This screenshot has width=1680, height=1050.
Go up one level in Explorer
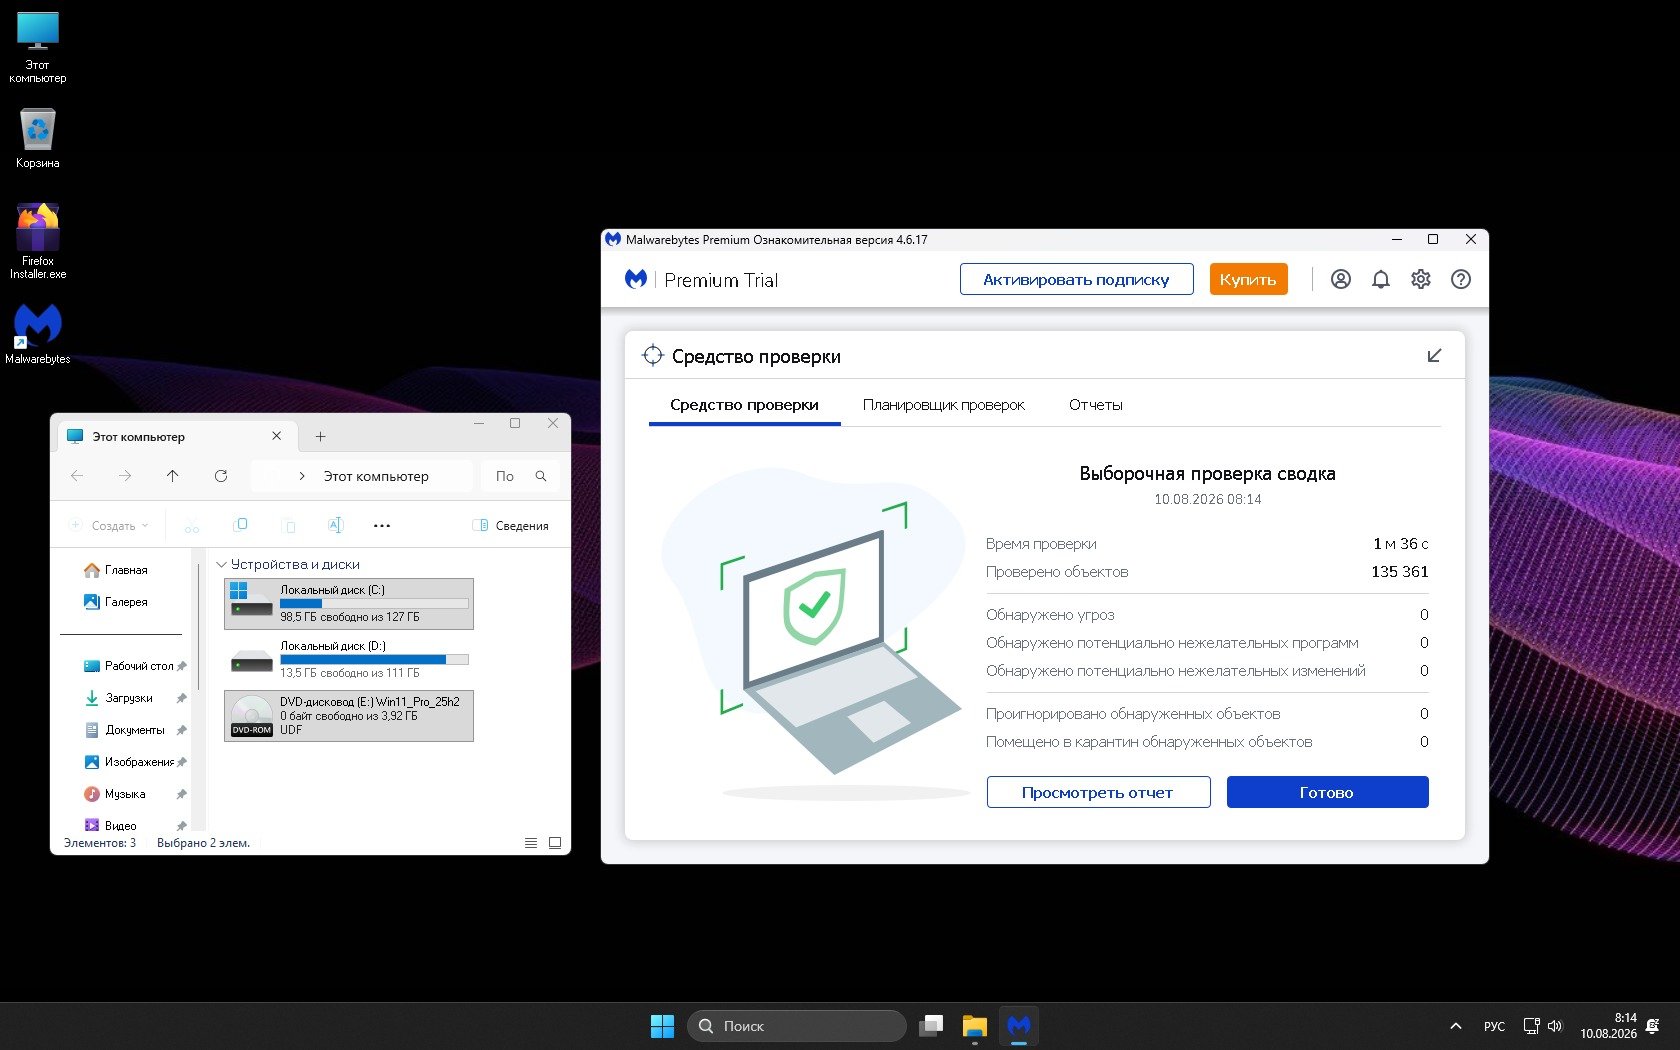point(172,476)
